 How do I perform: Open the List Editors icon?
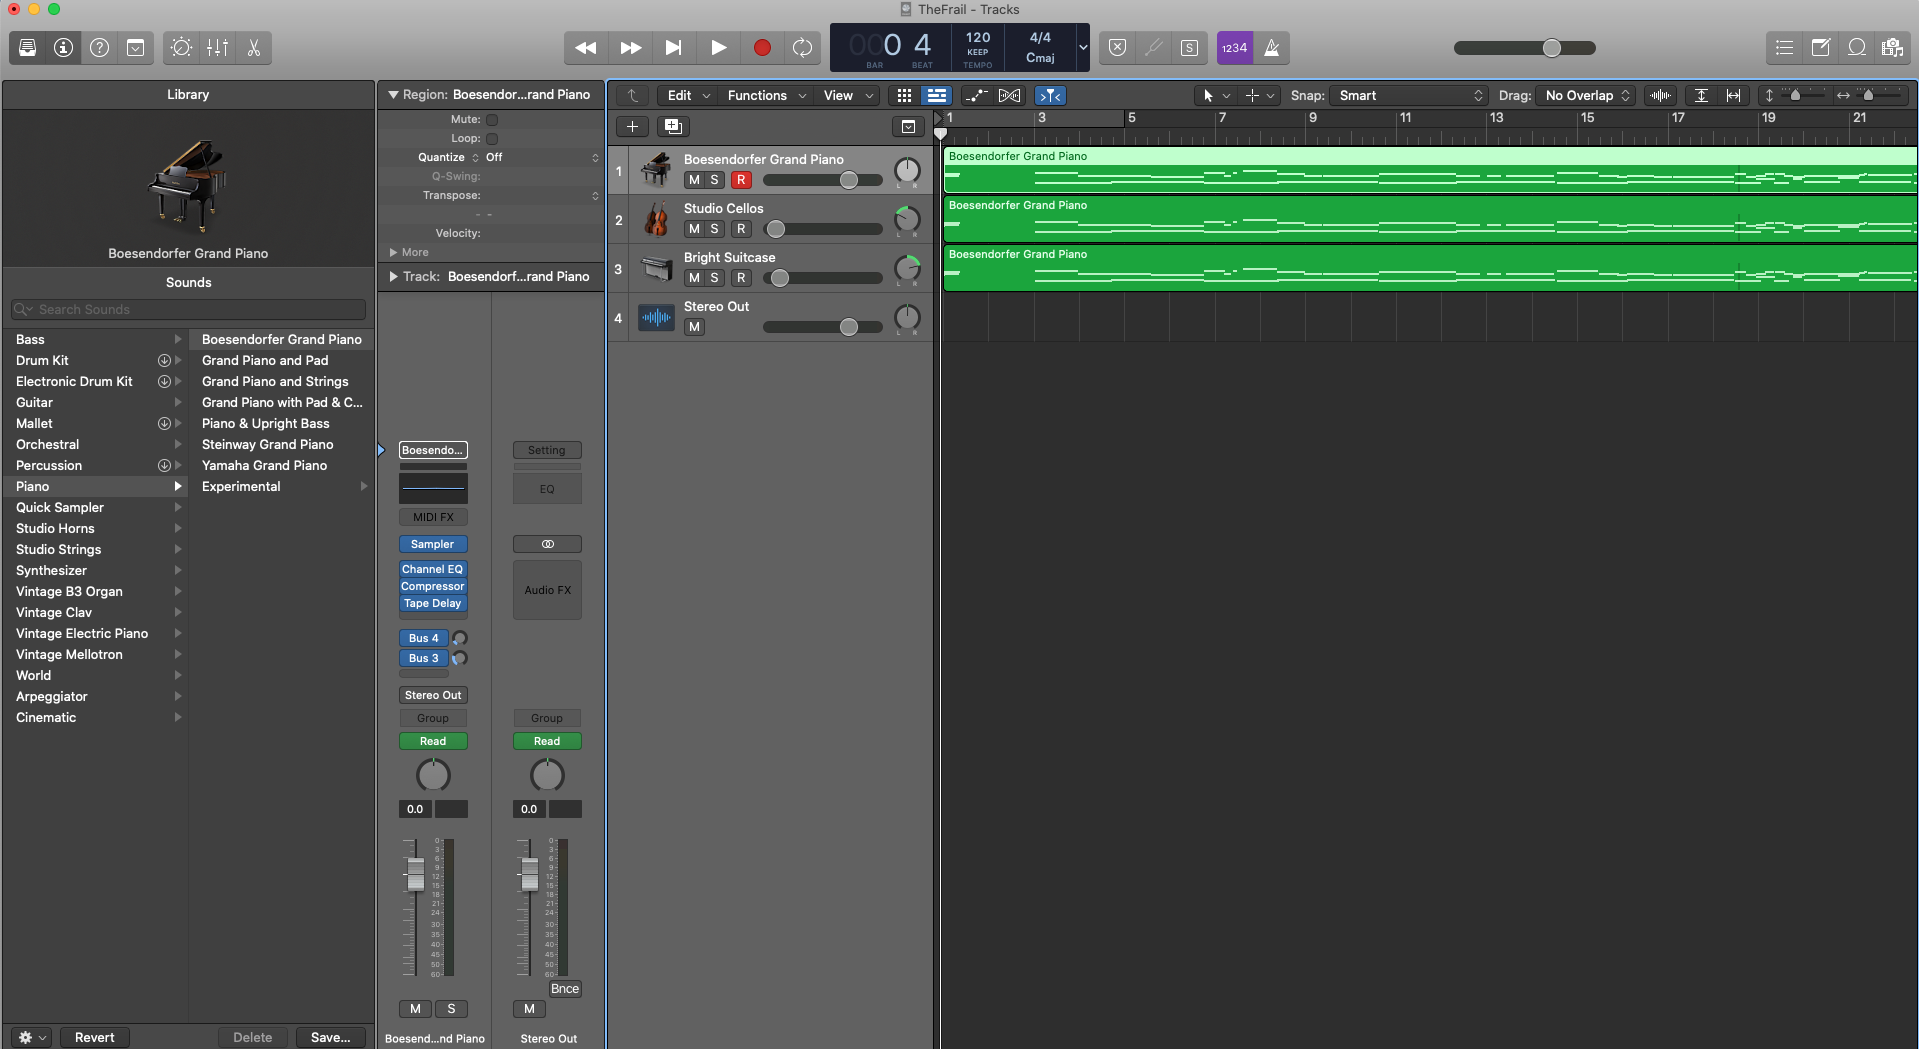(x=1784, y=47)
